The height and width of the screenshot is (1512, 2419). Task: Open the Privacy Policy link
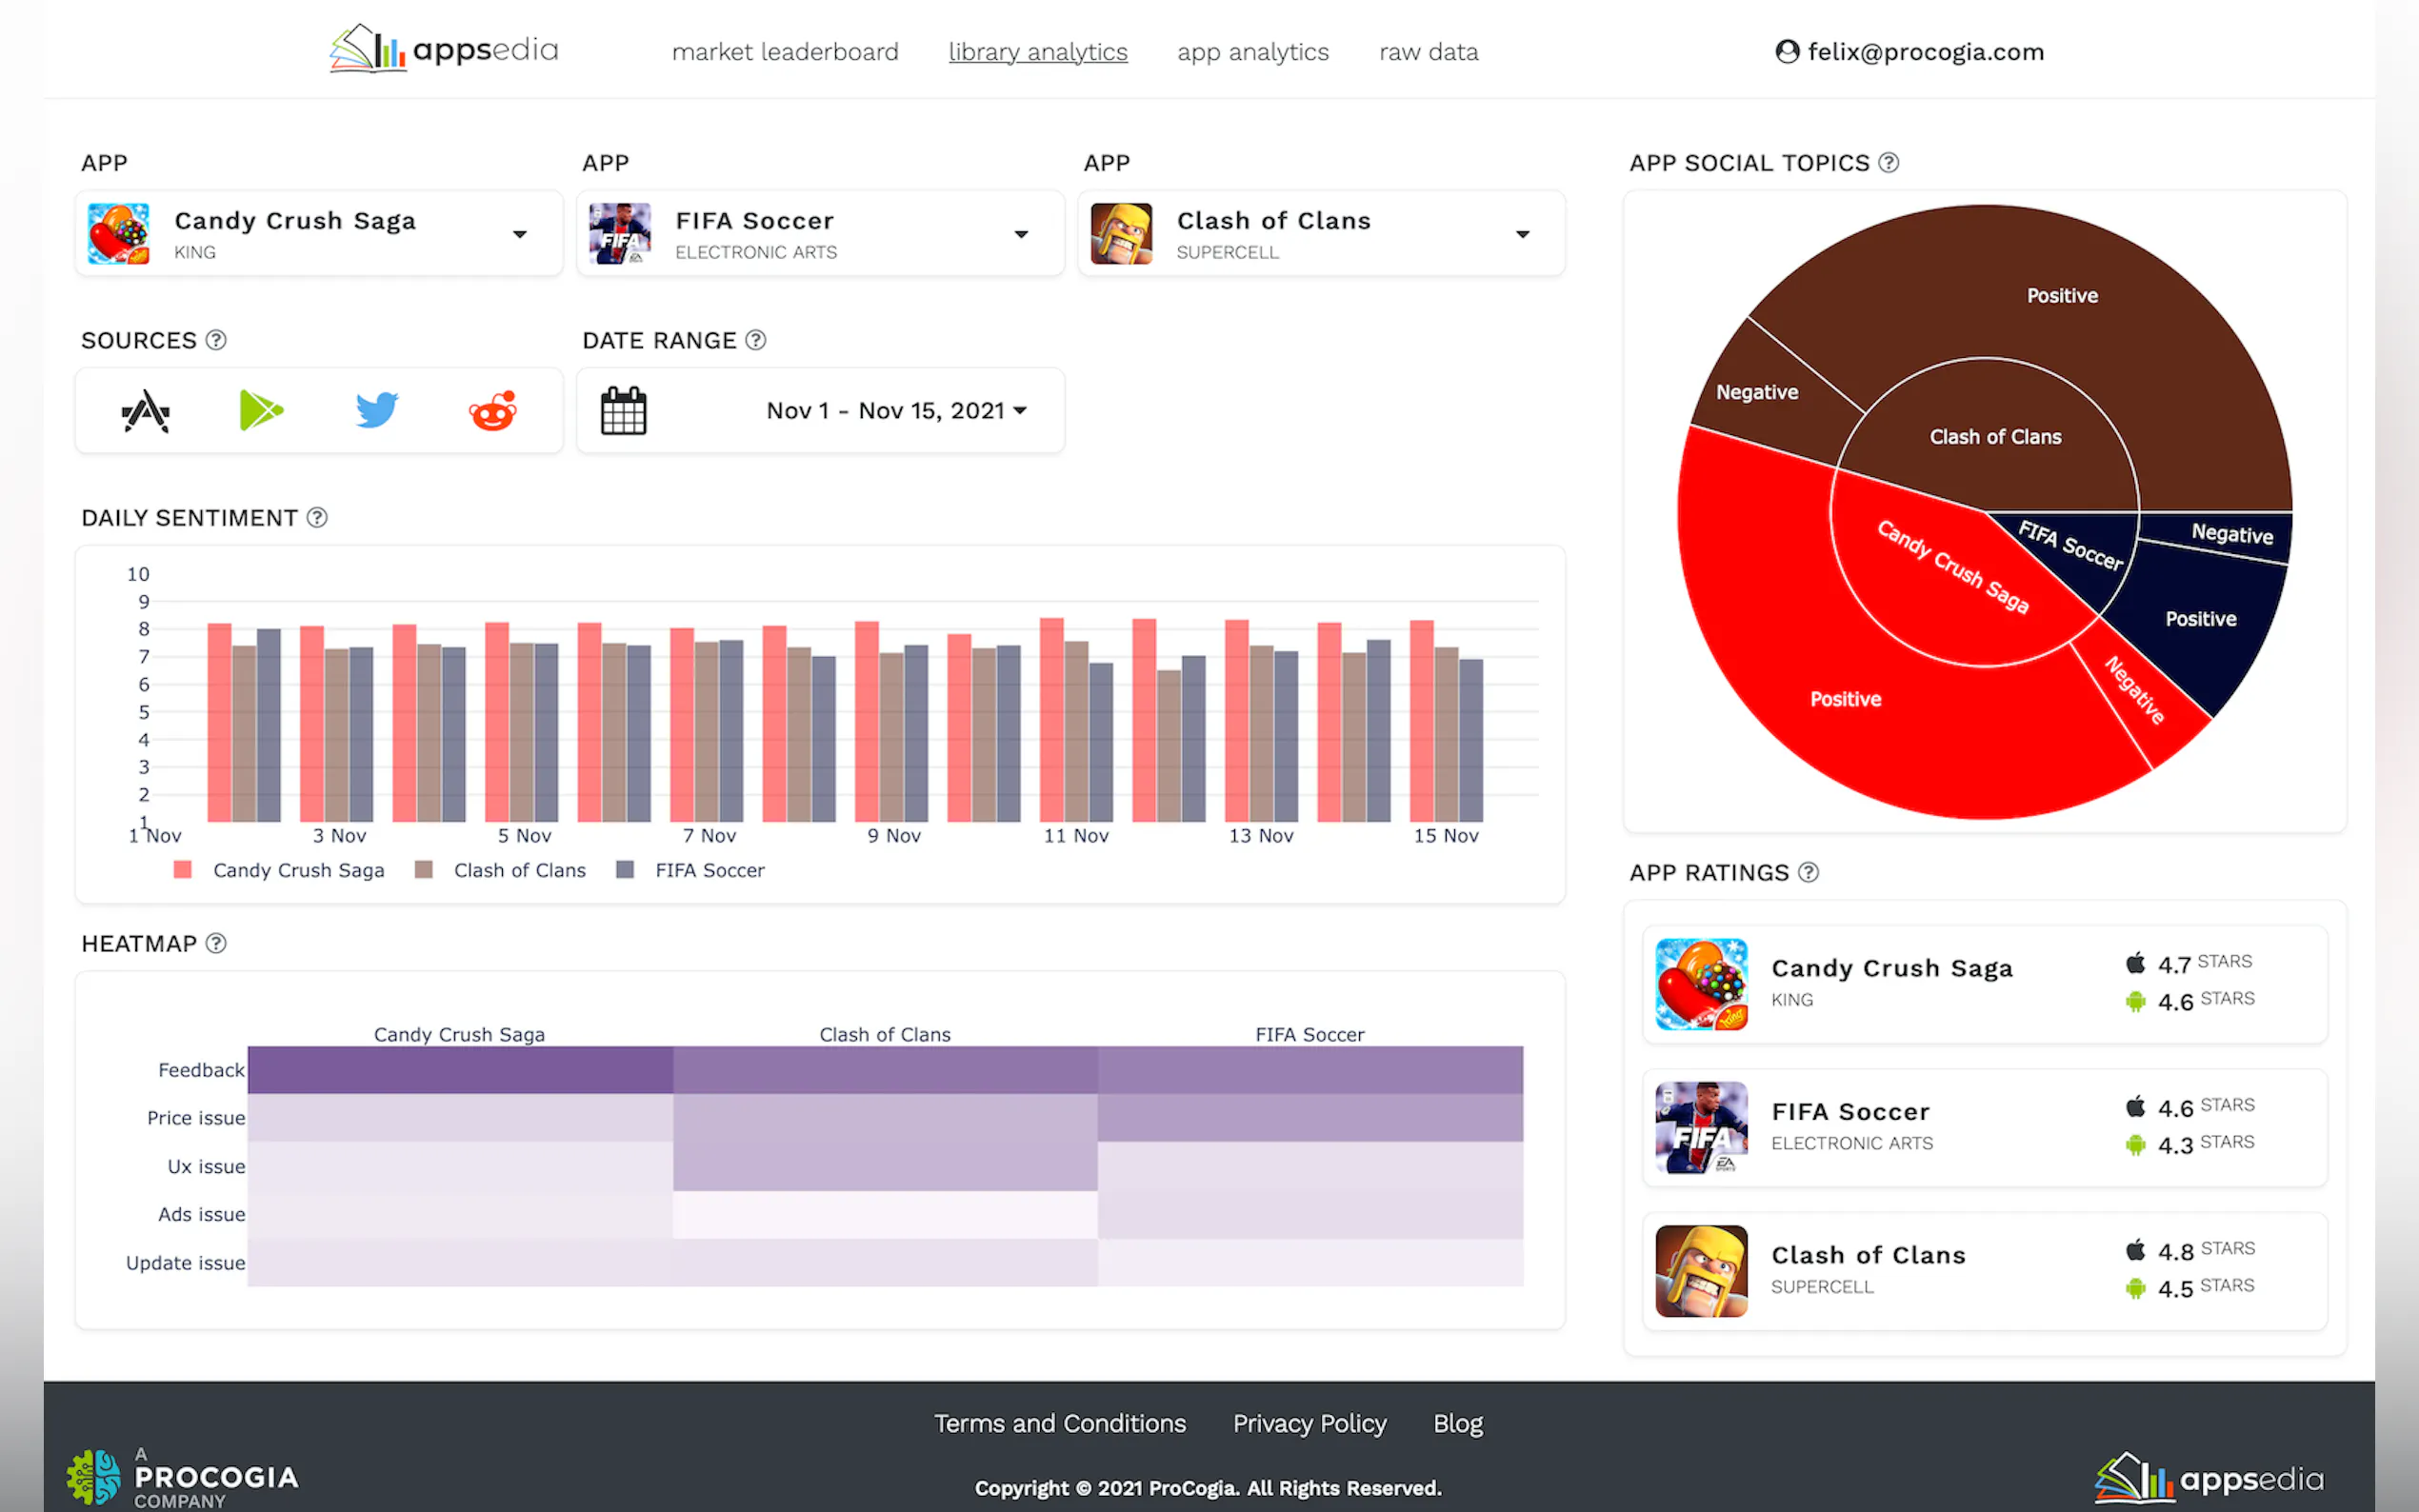coord(1309,1423)
